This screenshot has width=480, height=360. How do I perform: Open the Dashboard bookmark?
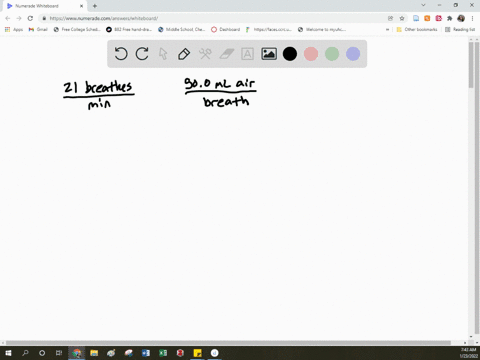[x=226, y=29]
